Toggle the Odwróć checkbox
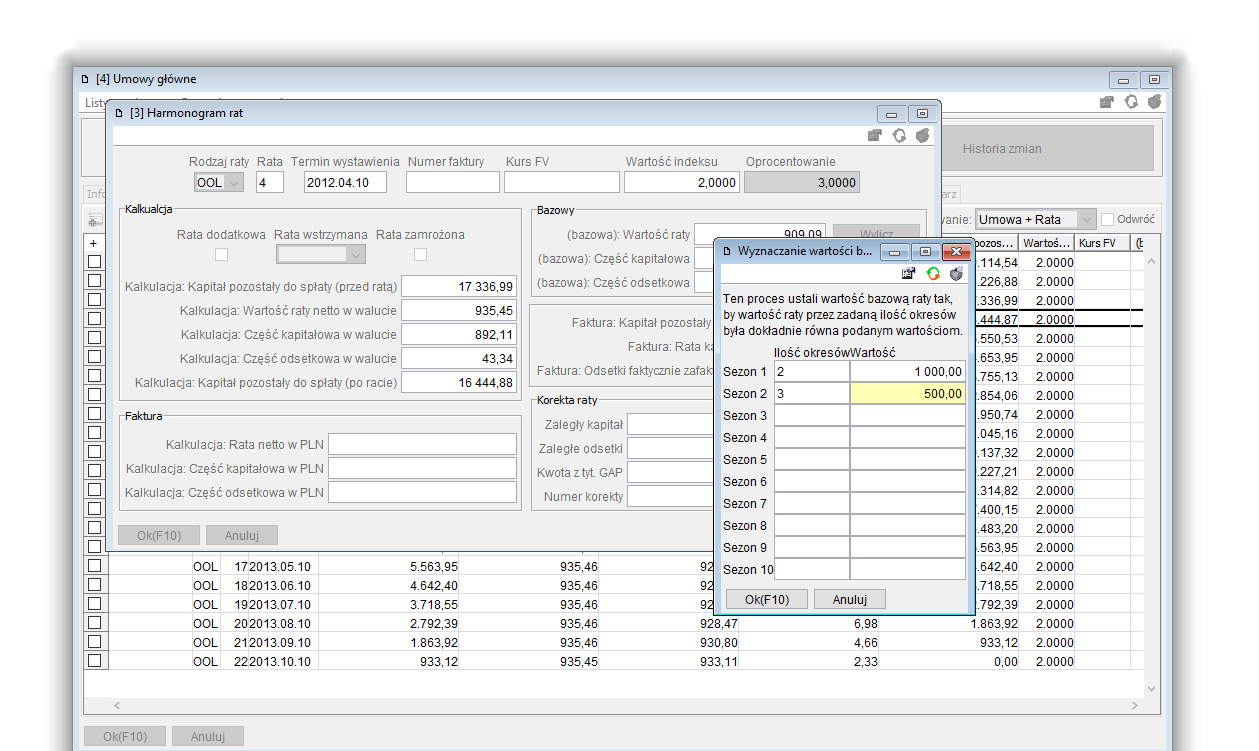Viewport: 1259px width, 751px height. click(1107, 219)
